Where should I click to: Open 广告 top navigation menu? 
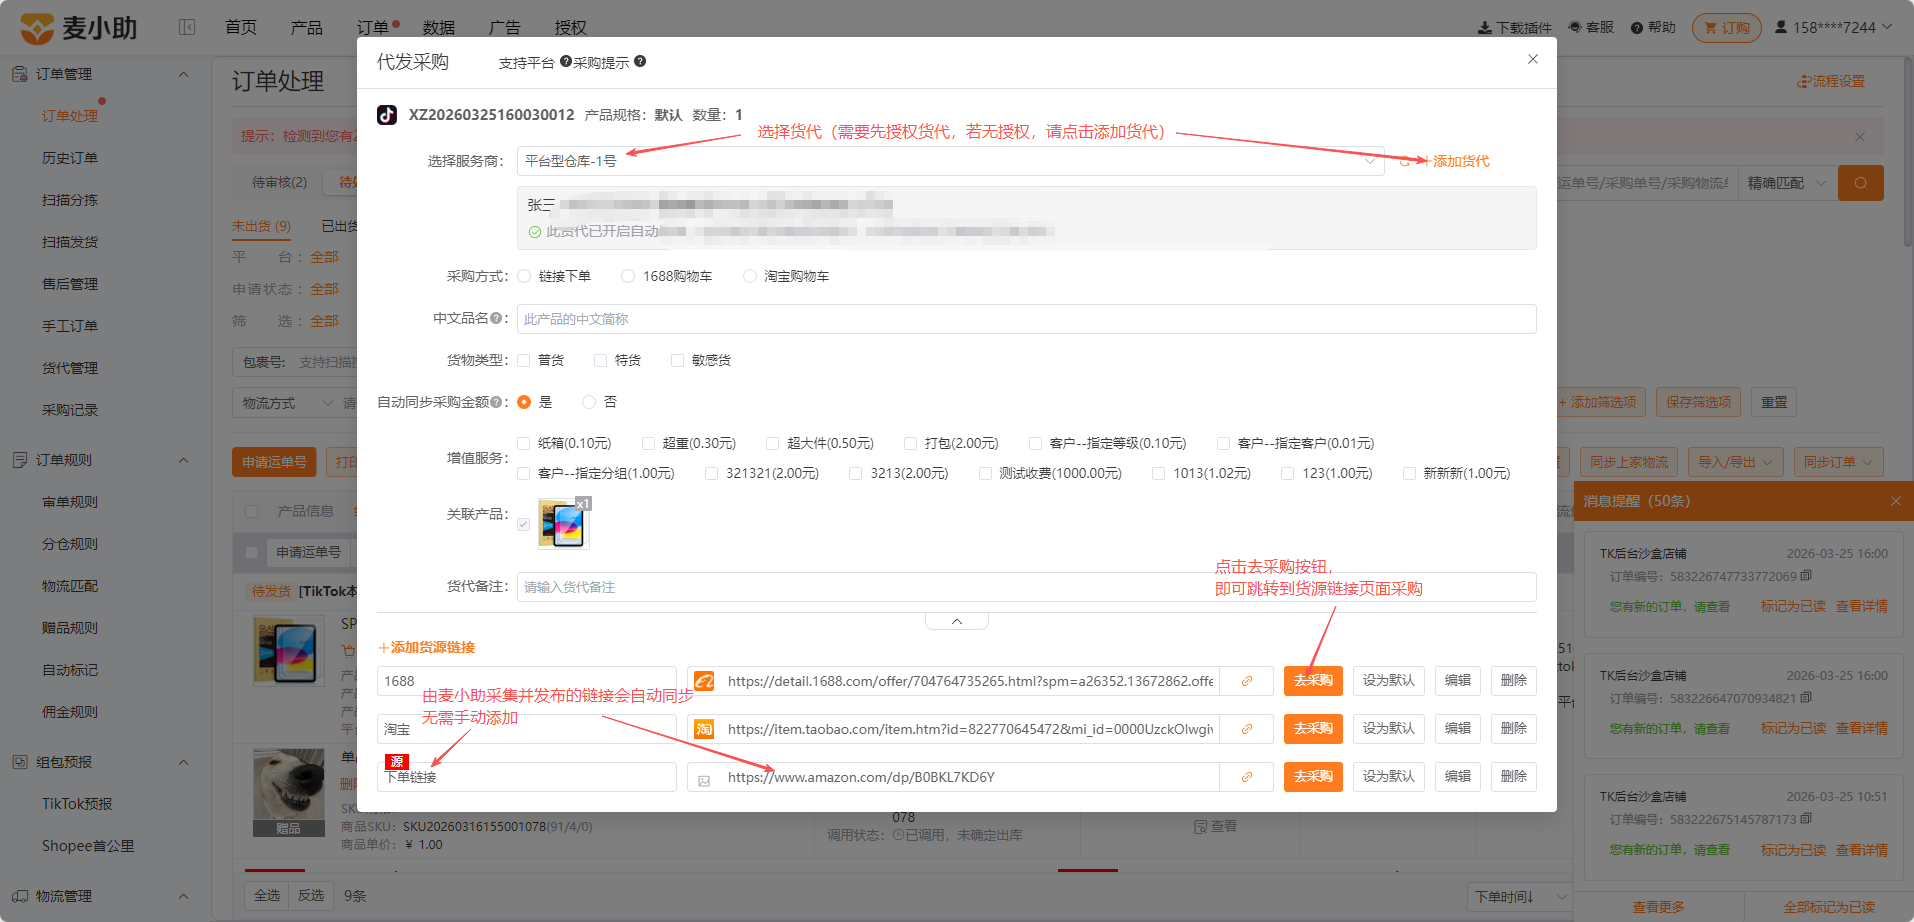pyautogui.click(x=505, y=27)
